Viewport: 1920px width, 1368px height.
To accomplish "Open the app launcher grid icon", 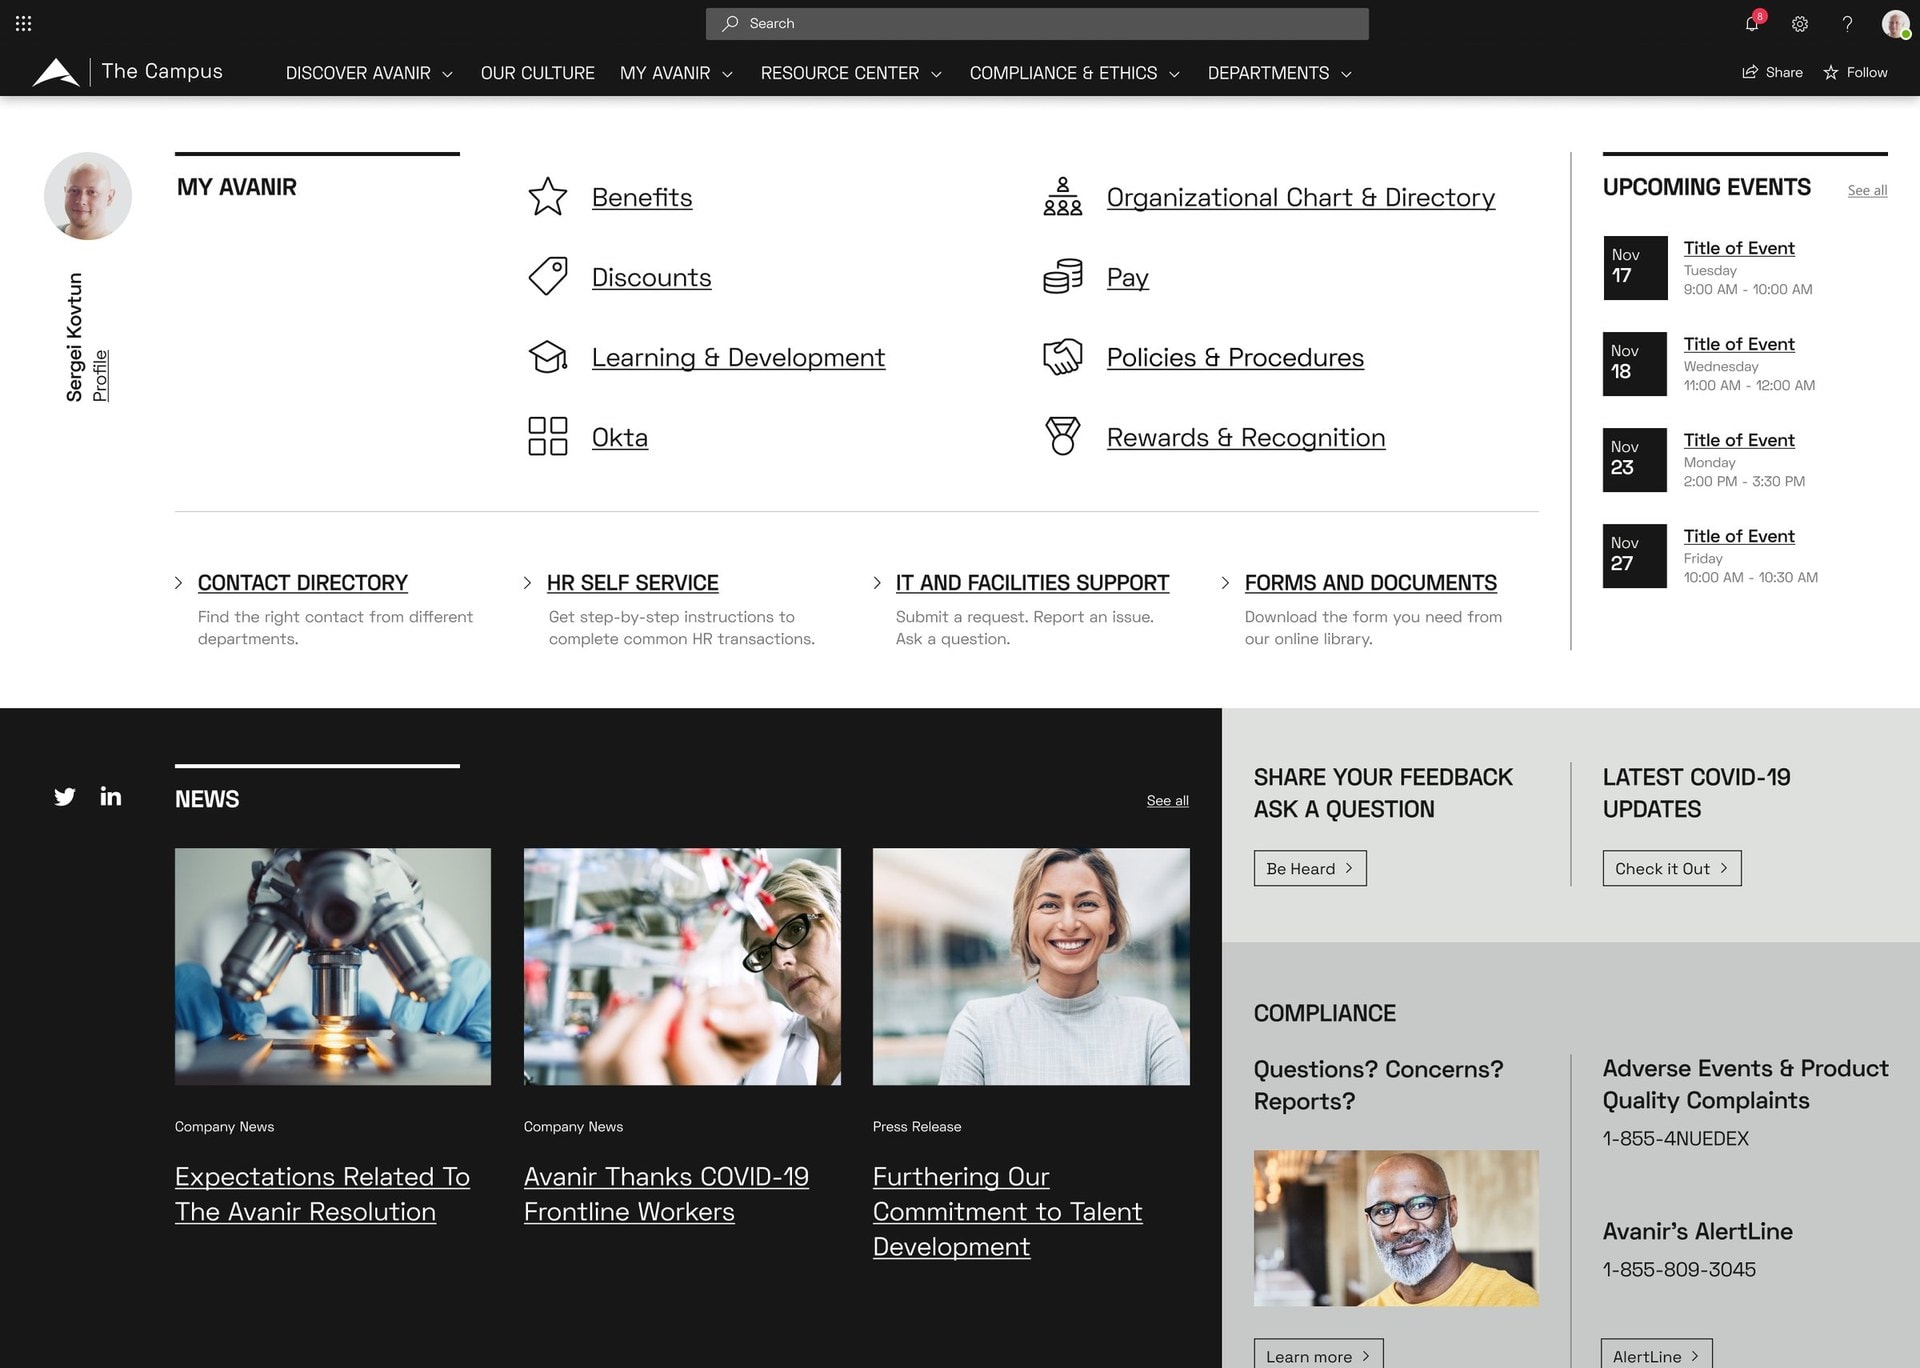I will point(23,23).
